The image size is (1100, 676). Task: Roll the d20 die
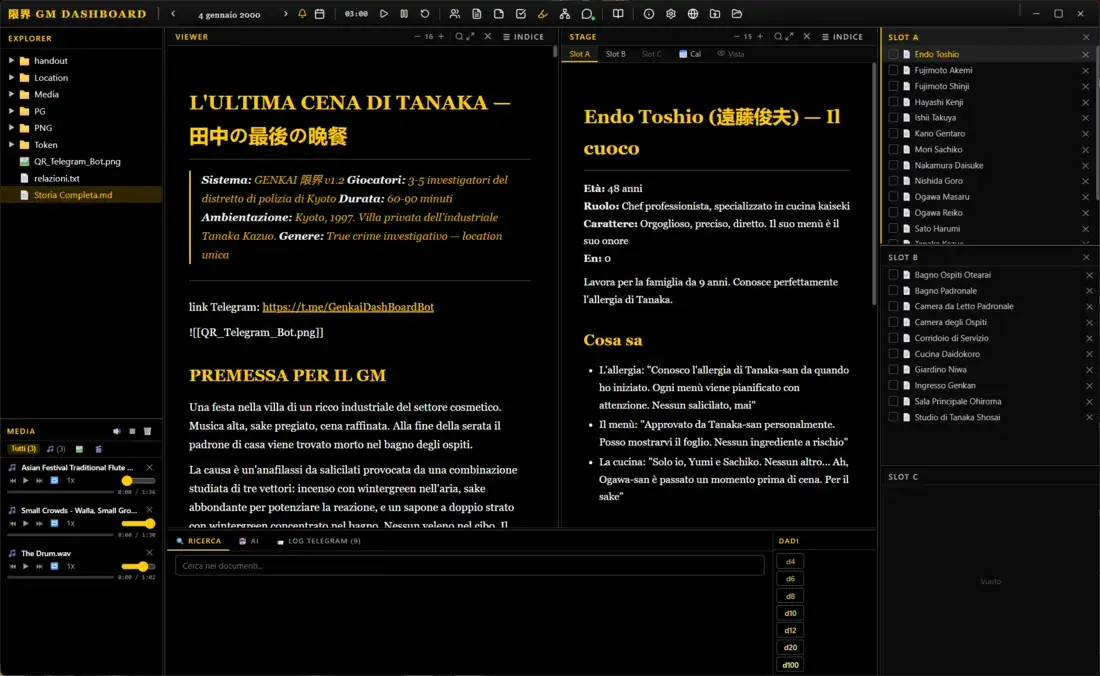click(x=790, y=647)
